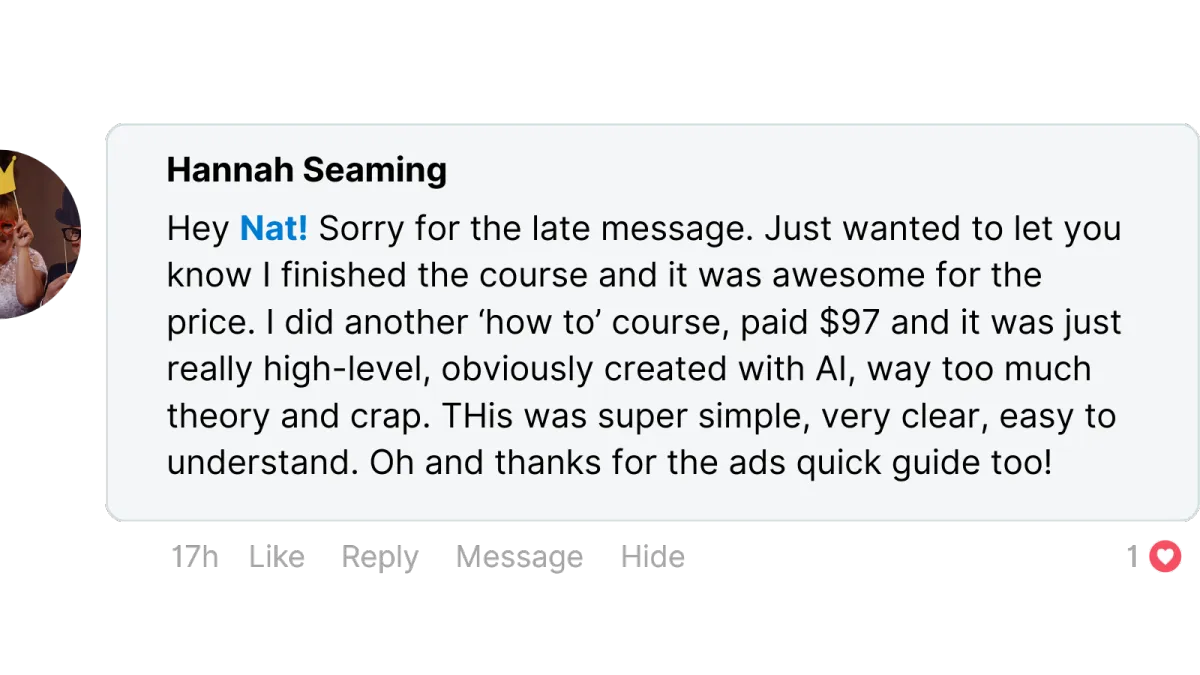Viewport: 1200px width, 675px height.
Task: Click the word "understand." in the comment
Action: click(x=256, y=464)
